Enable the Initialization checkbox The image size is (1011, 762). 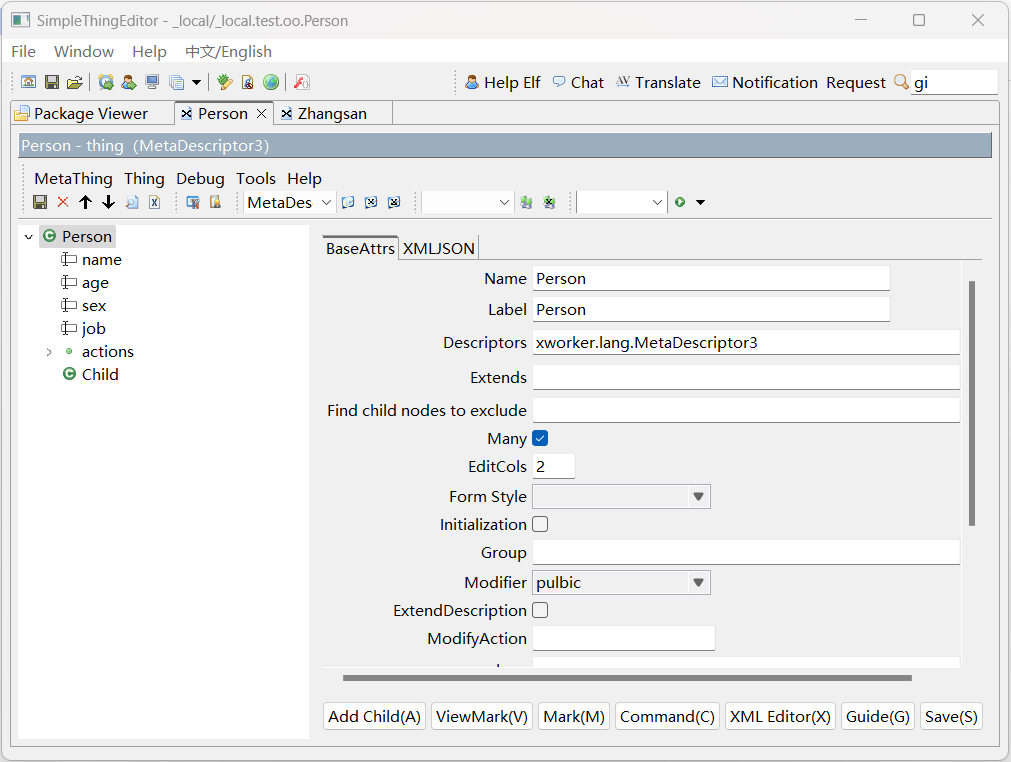[x=540, y=524]
